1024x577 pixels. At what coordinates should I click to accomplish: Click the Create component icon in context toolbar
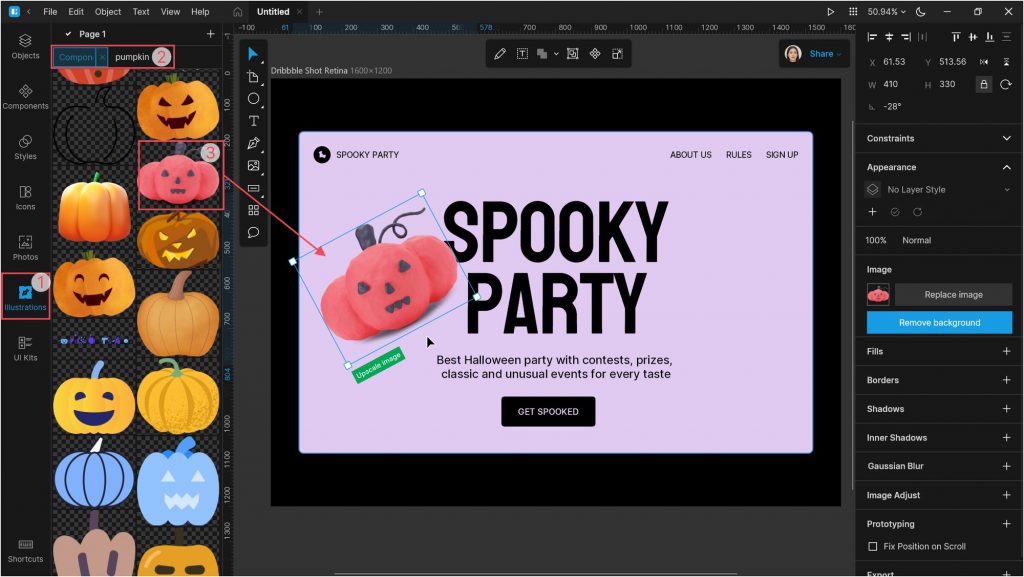595,54
